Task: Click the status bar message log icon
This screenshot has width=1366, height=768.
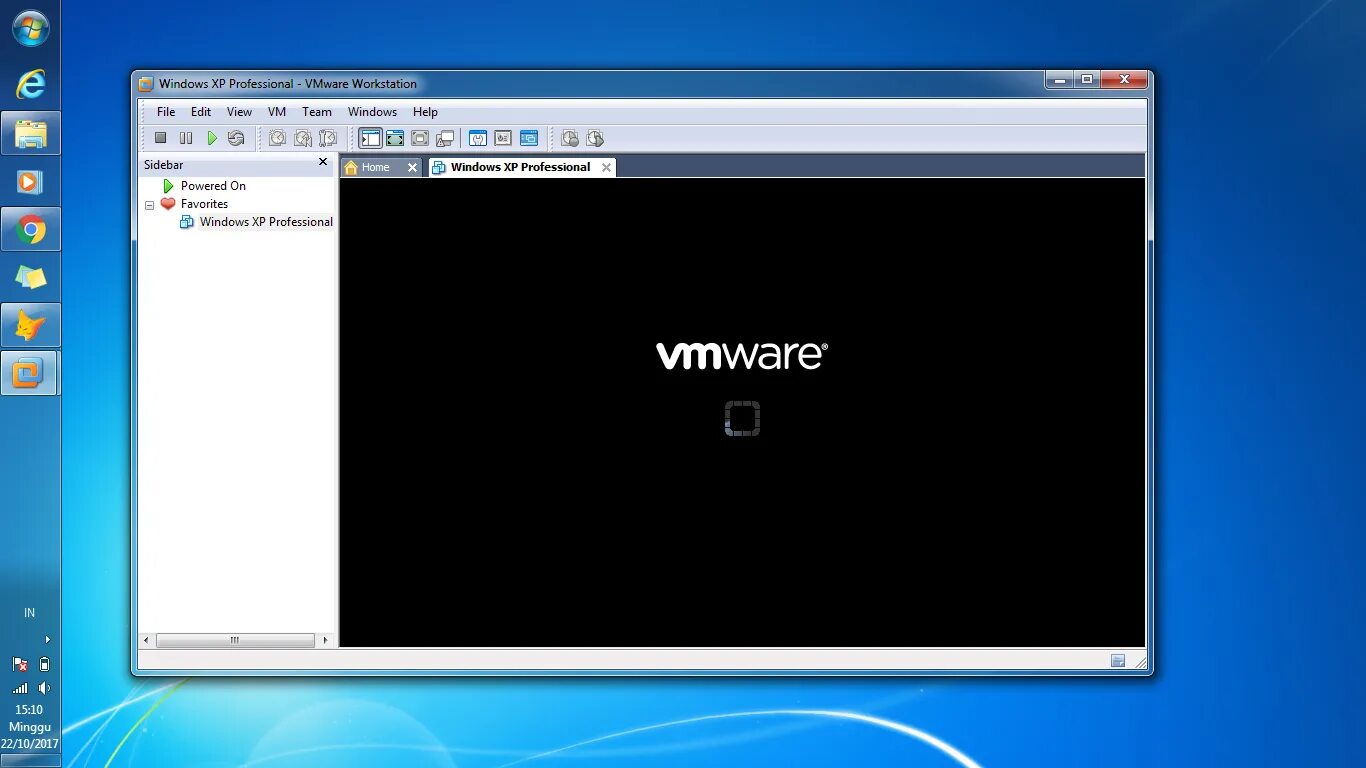Action: pyautogui.click(x=1118, y=660)
